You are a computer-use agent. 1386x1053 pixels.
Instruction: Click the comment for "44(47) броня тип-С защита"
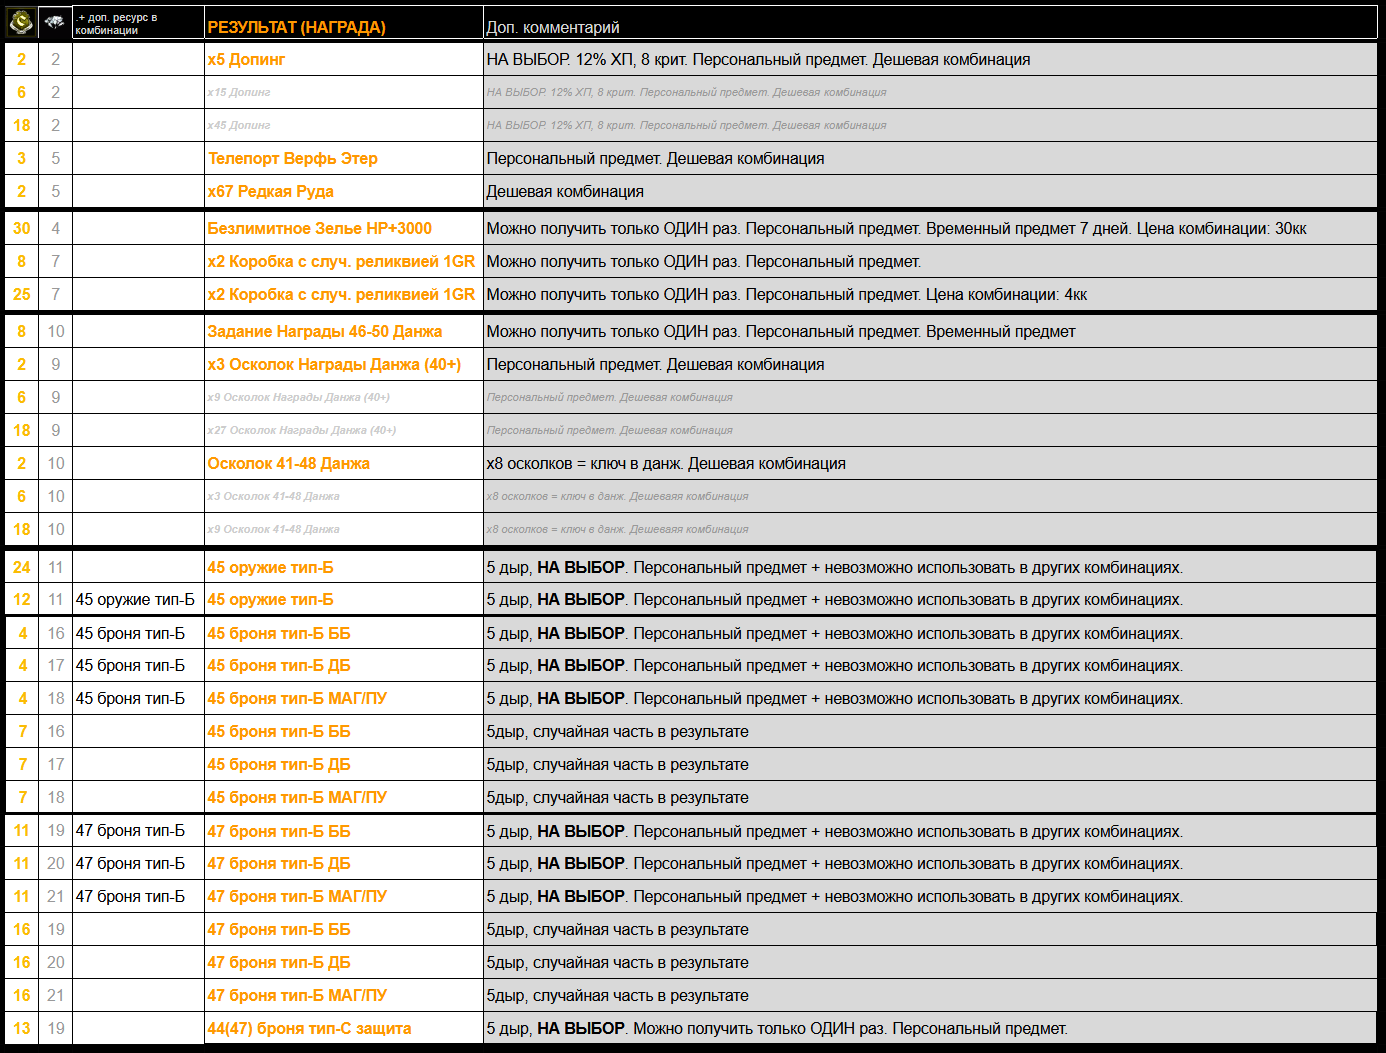tap(777, 1028)
